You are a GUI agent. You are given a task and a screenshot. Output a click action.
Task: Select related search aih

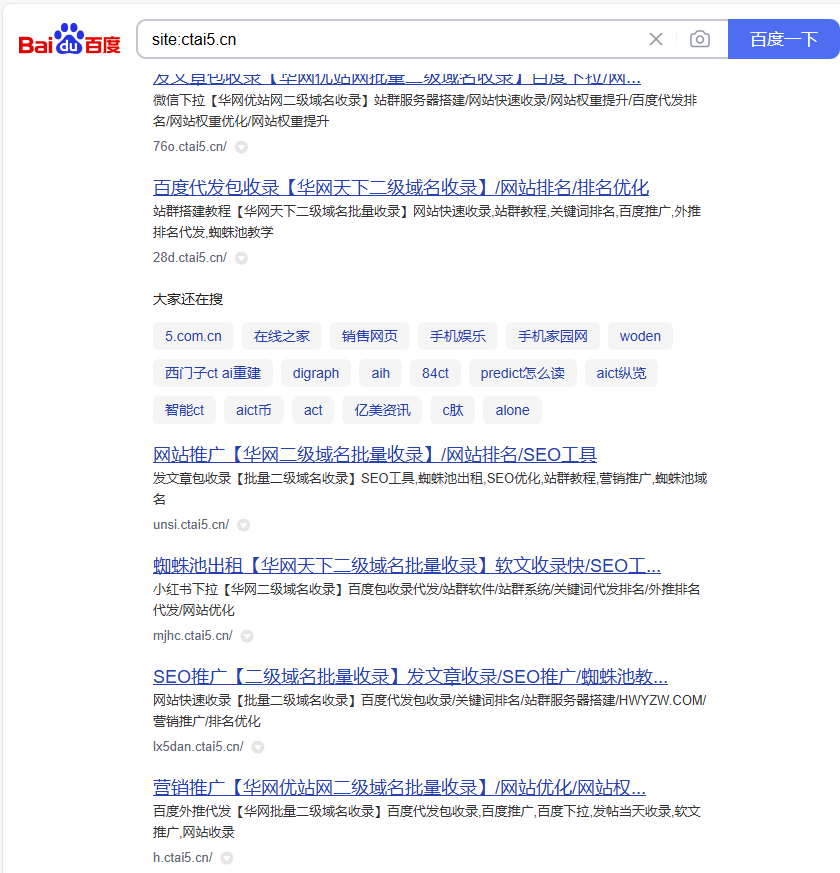381,373
